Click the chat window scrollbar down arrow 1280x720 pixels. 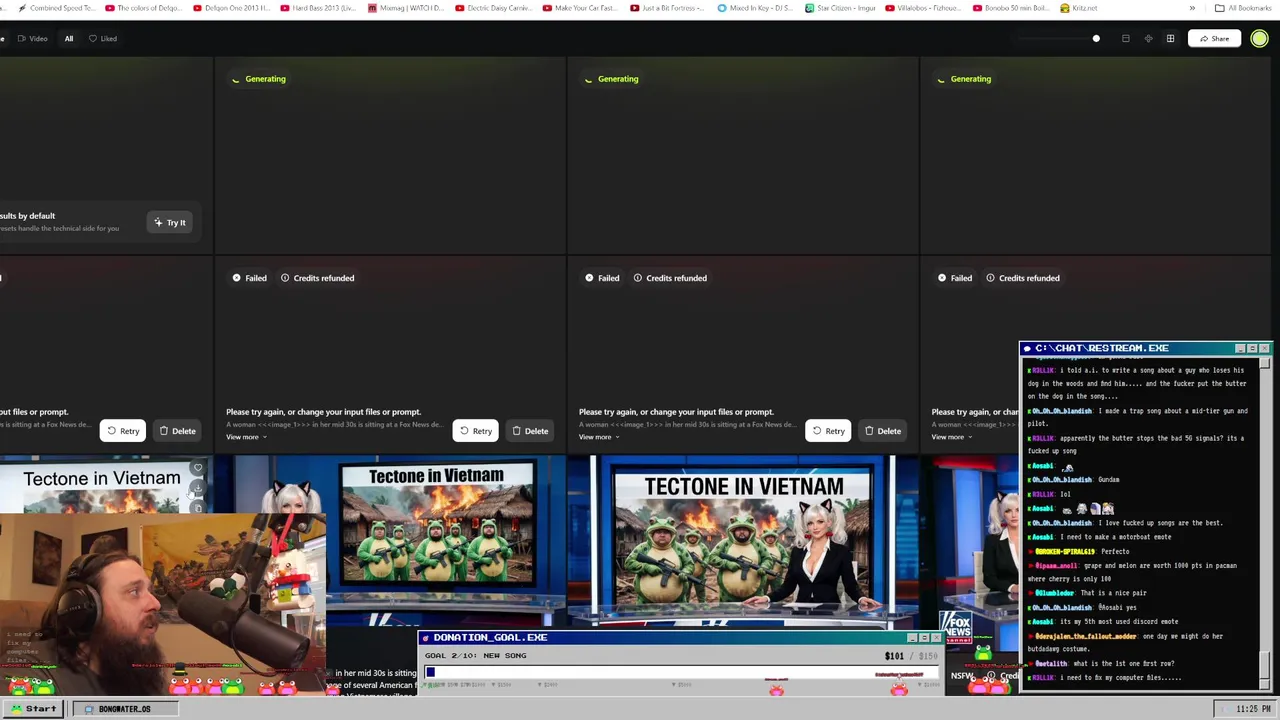pos(1265,683)
